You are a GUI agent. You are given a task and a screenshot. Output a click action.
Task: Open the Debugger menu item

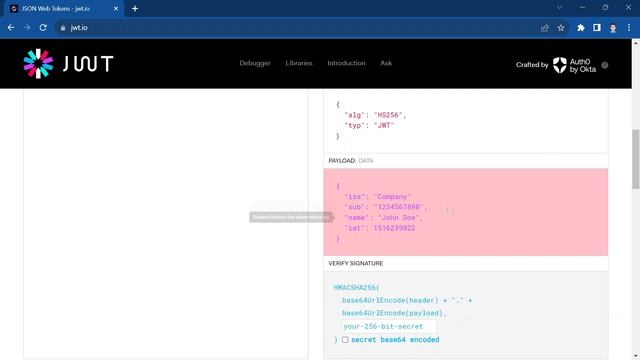(x=255, y=63)
